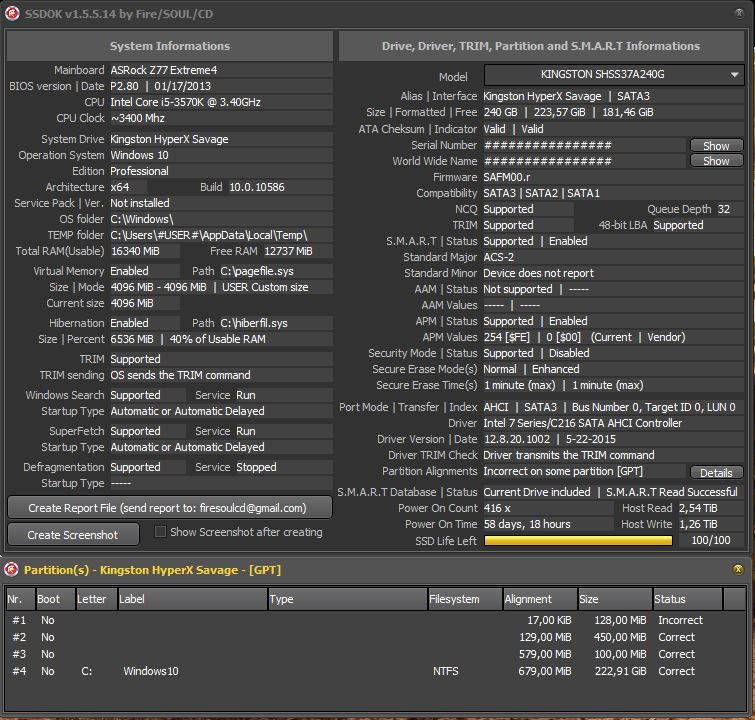
Task: Click Driver transmits the TRIM command text
Action: coord(569,455)
